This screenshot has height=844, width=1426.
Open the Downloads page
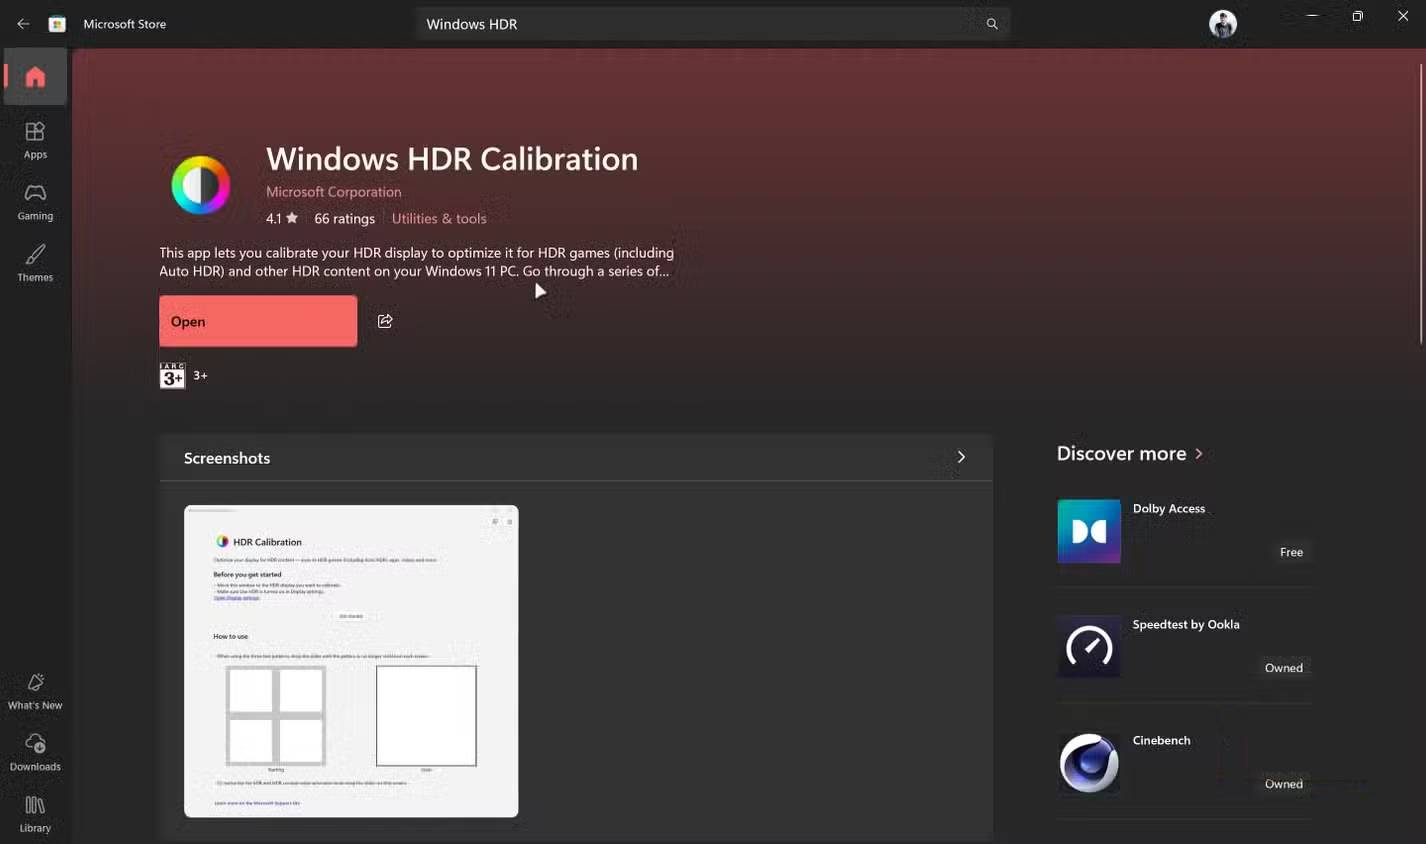(x=35, y=752)
